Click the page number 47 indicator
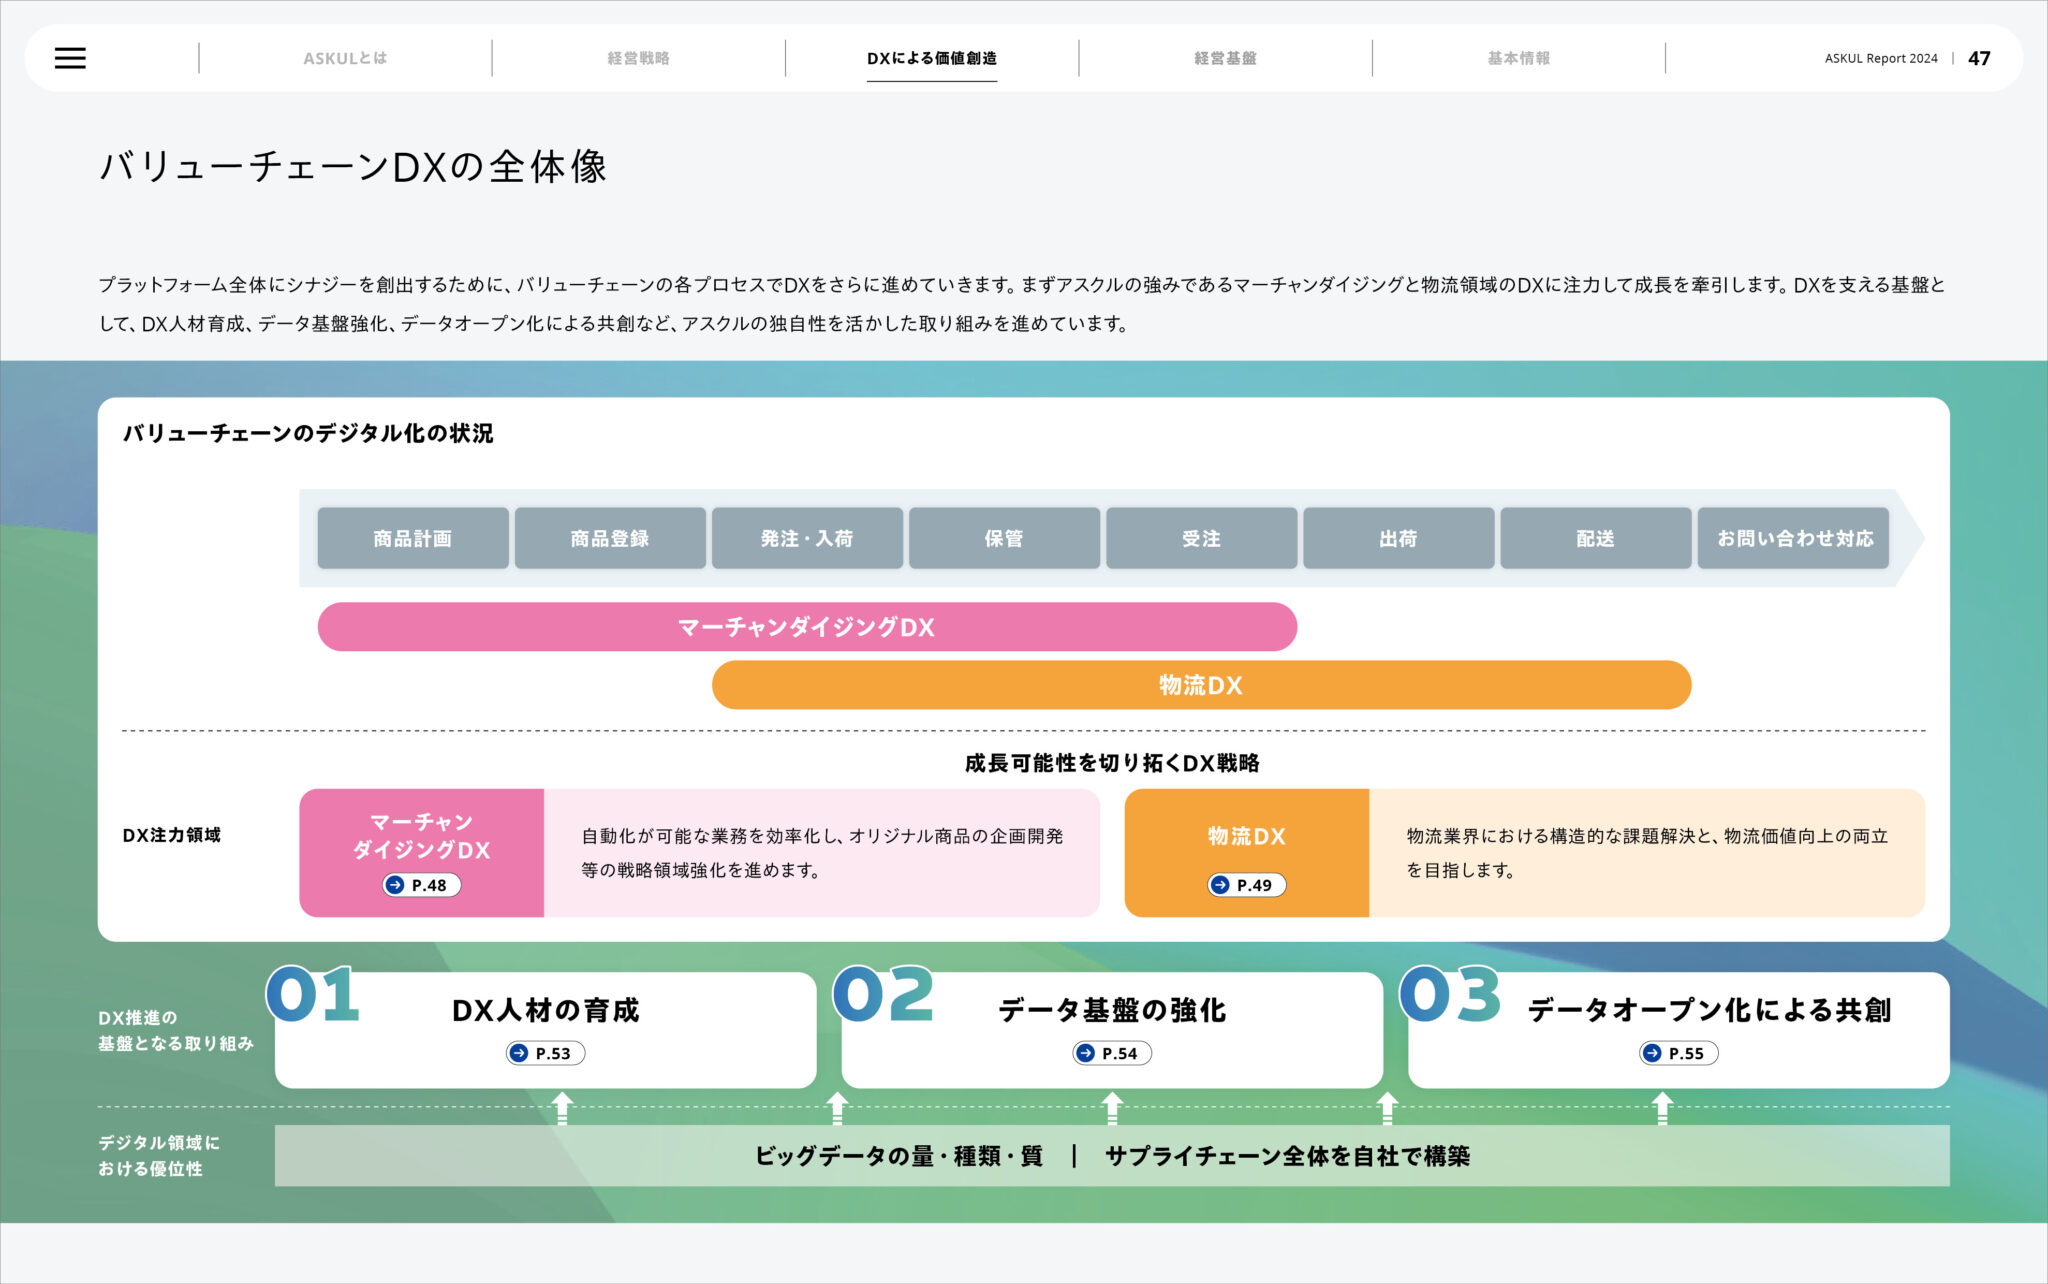The width and height of the screenshot is (2048, 1284). coord(1977,58)
